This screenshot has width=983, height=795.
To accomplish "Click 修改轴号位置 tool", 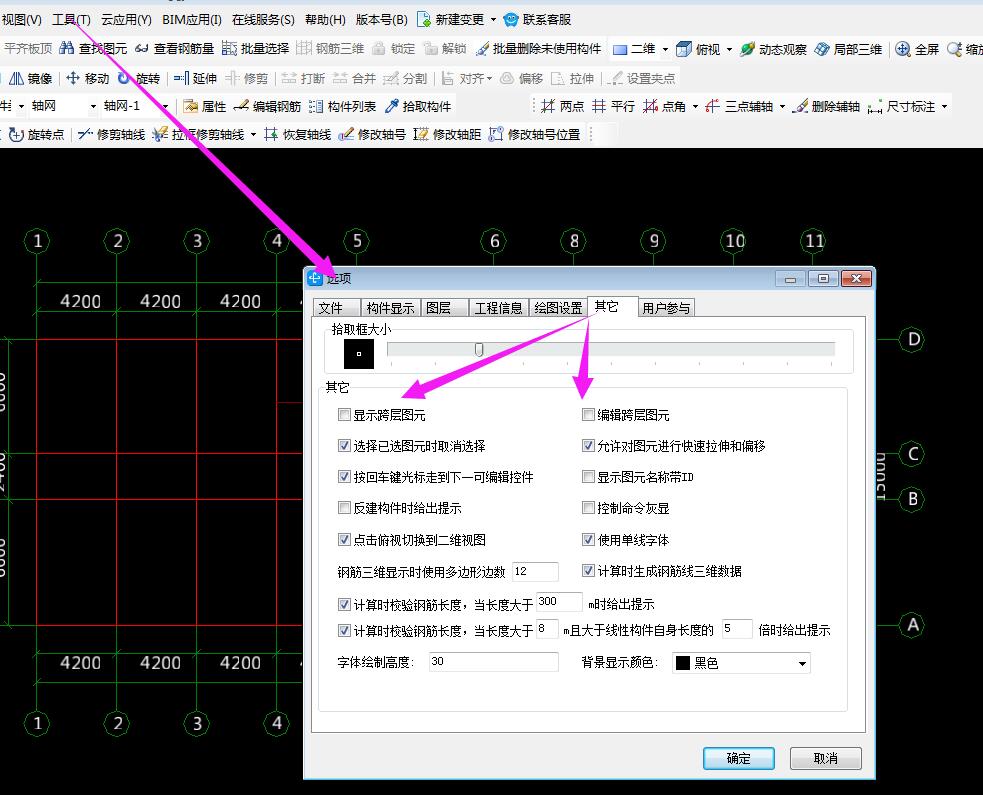I will tap(535, 134).
